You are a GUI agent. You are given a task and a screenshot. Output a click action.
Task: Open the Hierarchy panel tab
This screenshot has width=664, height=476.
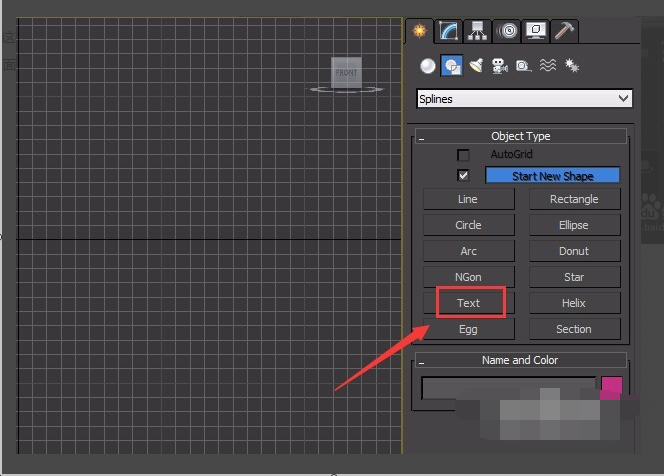[477, 31]
